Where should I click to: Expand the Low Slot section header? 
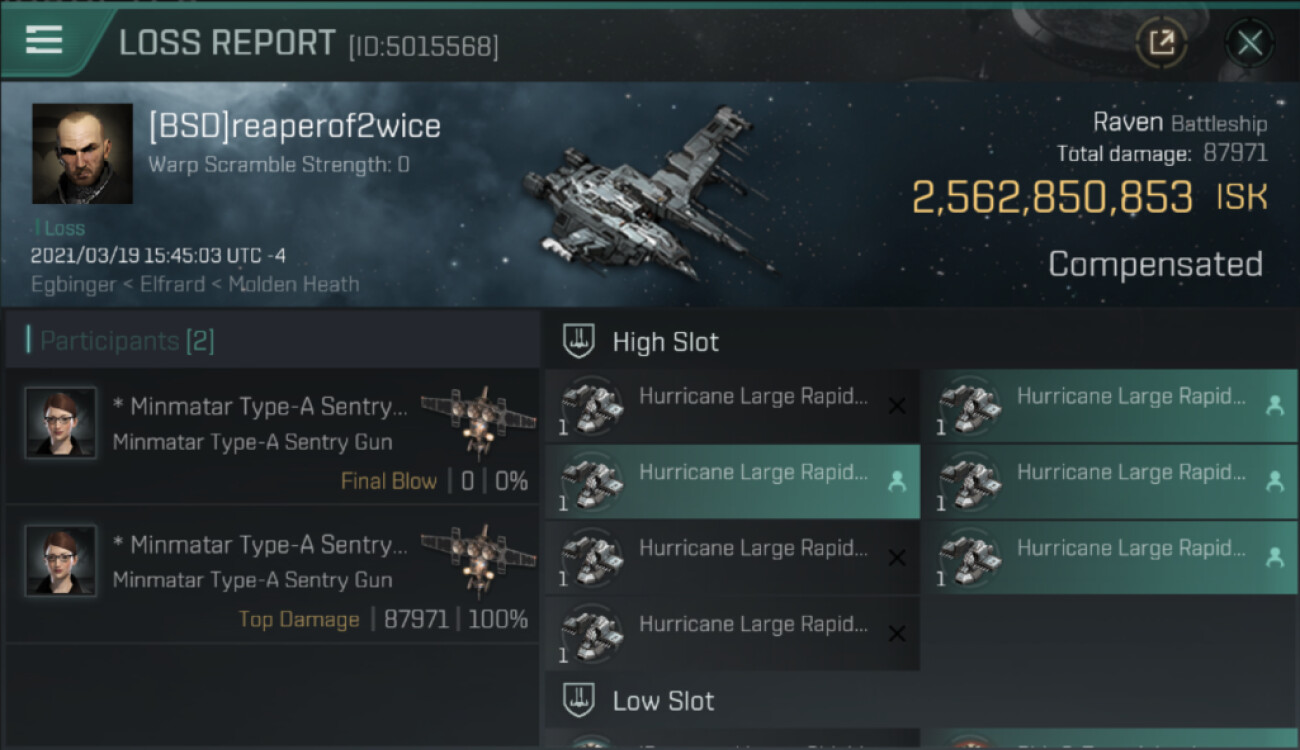click(664, 700)
